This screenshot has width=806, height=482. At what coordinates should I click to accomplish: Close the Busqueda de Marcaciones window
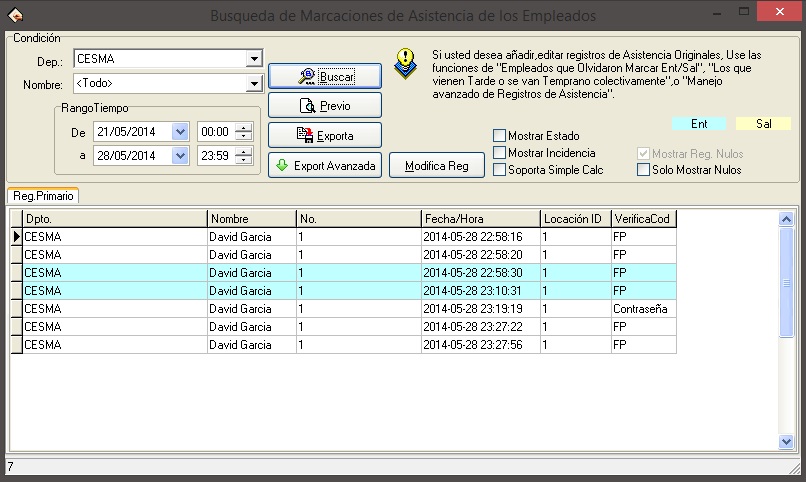click(x=780, y=12)
